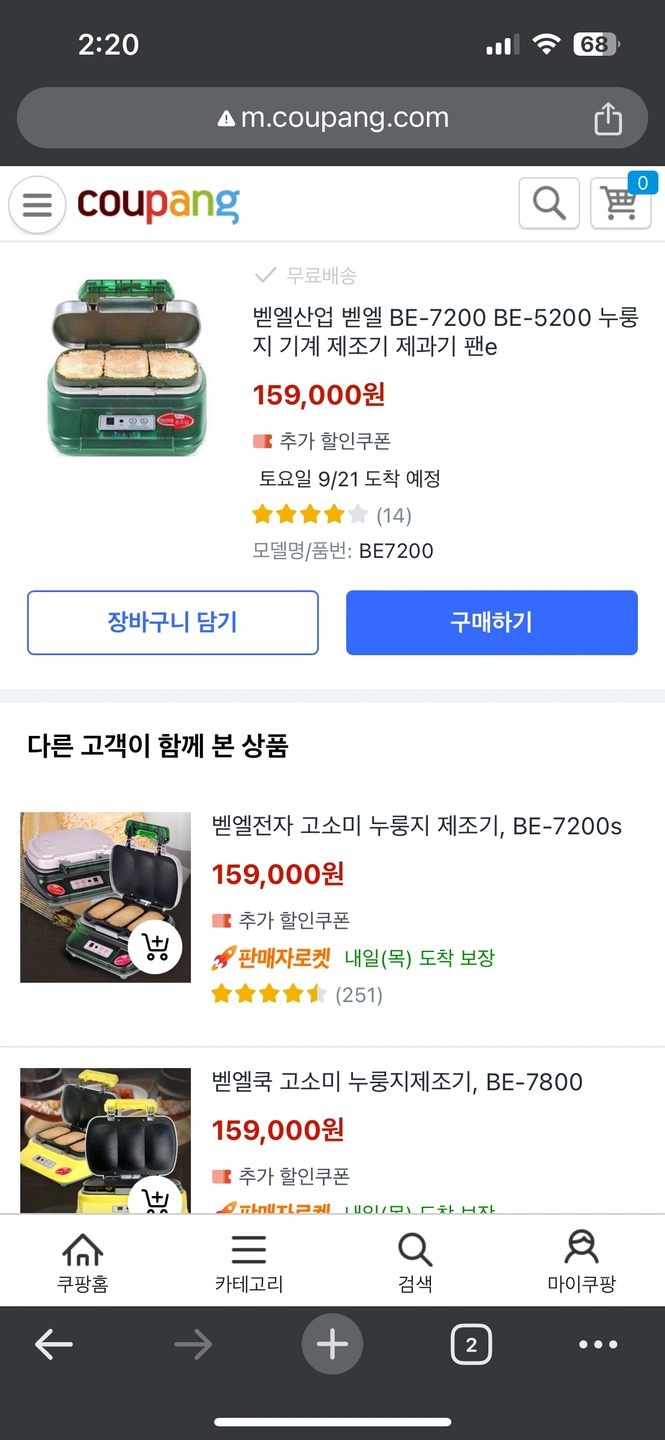
Task: Select 검색 tab in bottom navigation
Action: click(x=415, y=1262)
